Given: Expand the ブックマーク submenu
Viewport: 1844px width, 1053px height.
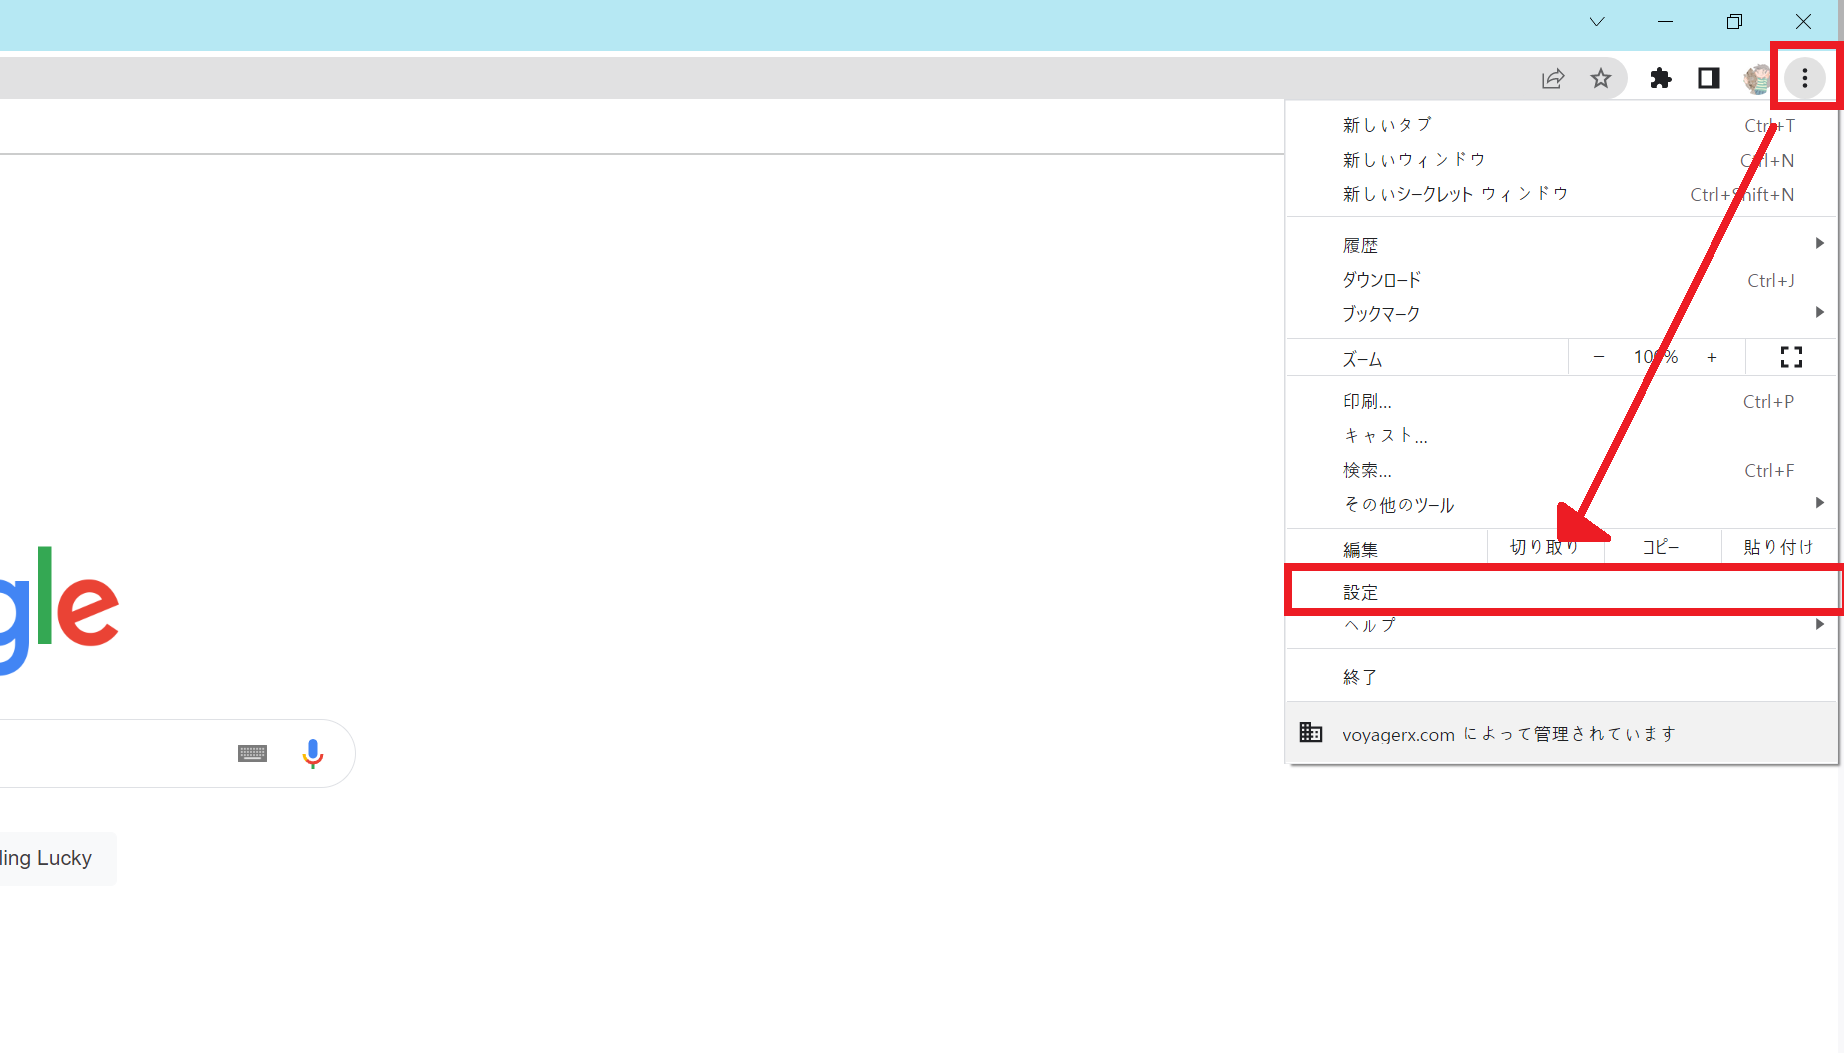Looking at the screenshot, I should 1562,314.
